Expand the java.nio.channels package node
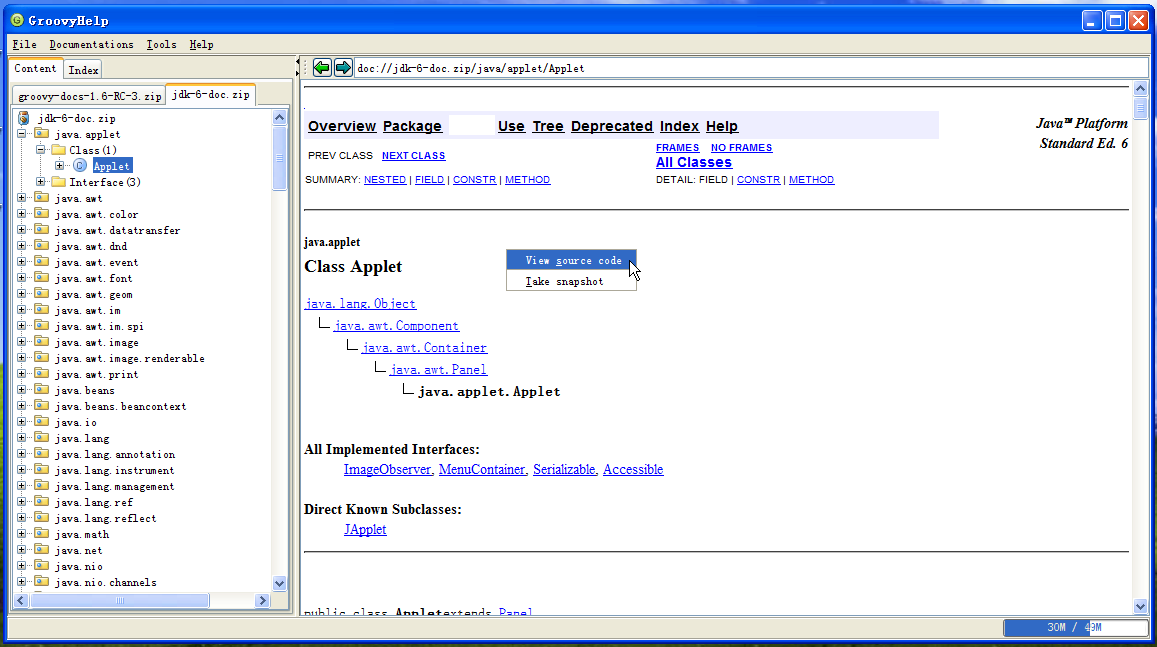This screenshot has height=647, width=1157. pyautogui.click(x=21, y=582)
